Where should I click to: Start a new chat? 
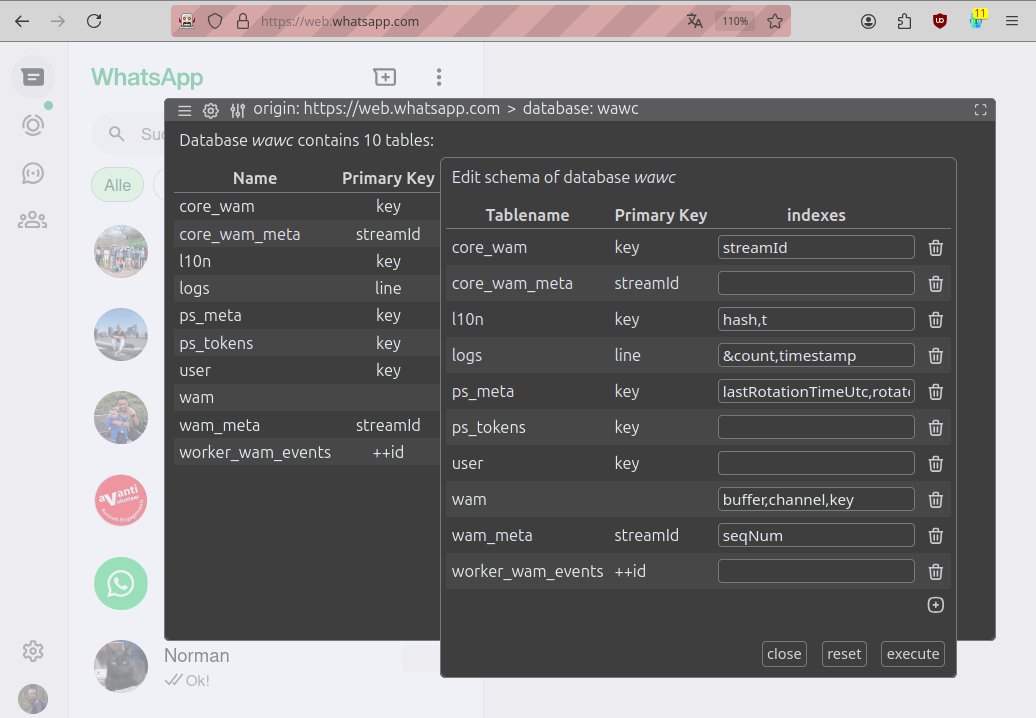pos(385,77)
